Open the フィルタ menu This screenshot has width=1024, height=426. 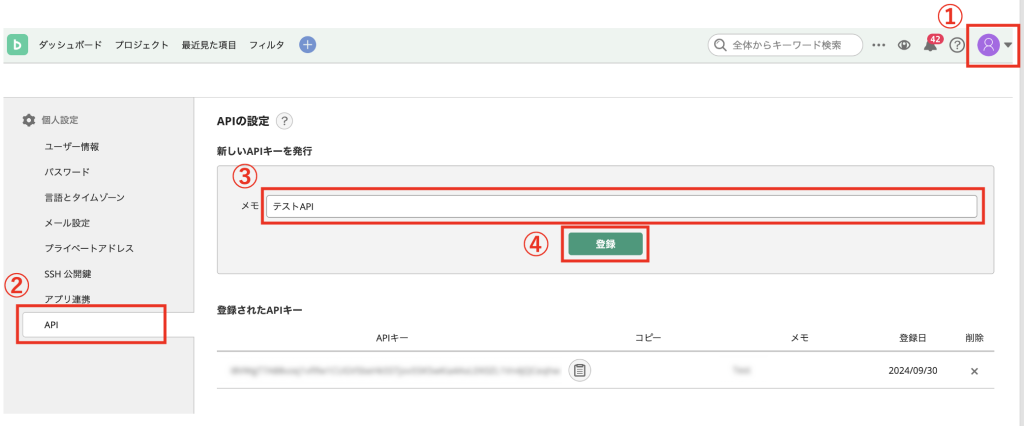(267, 45)
